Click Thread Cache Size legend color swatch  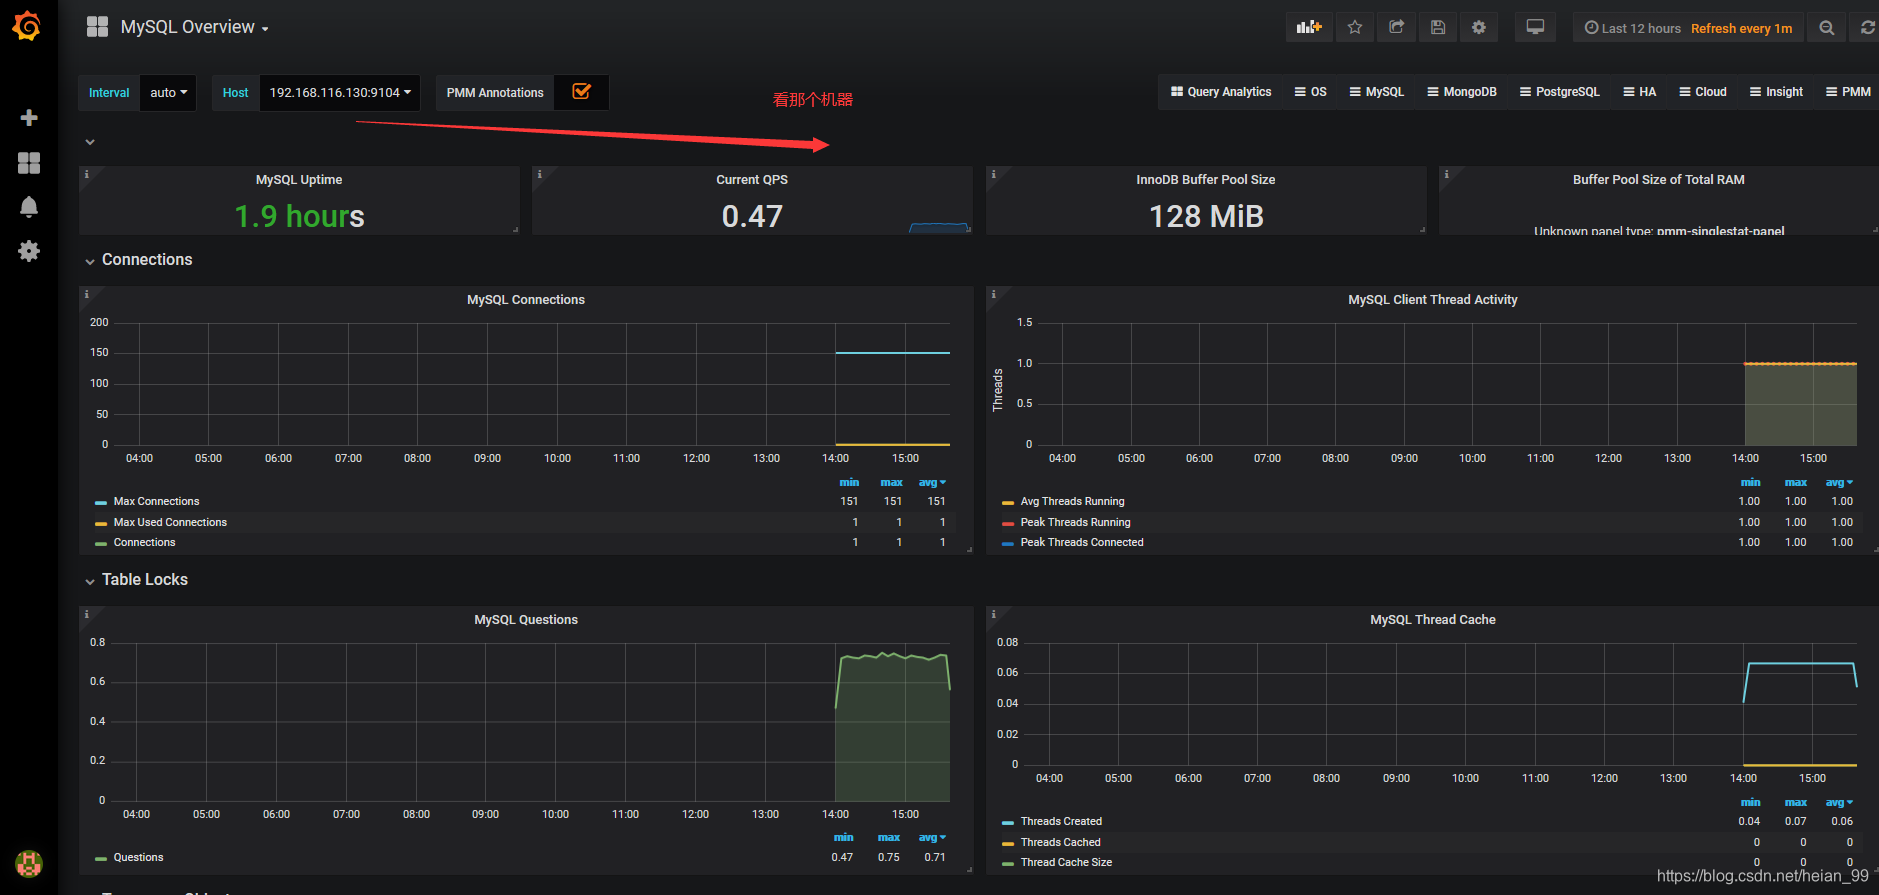[1008, 863]
